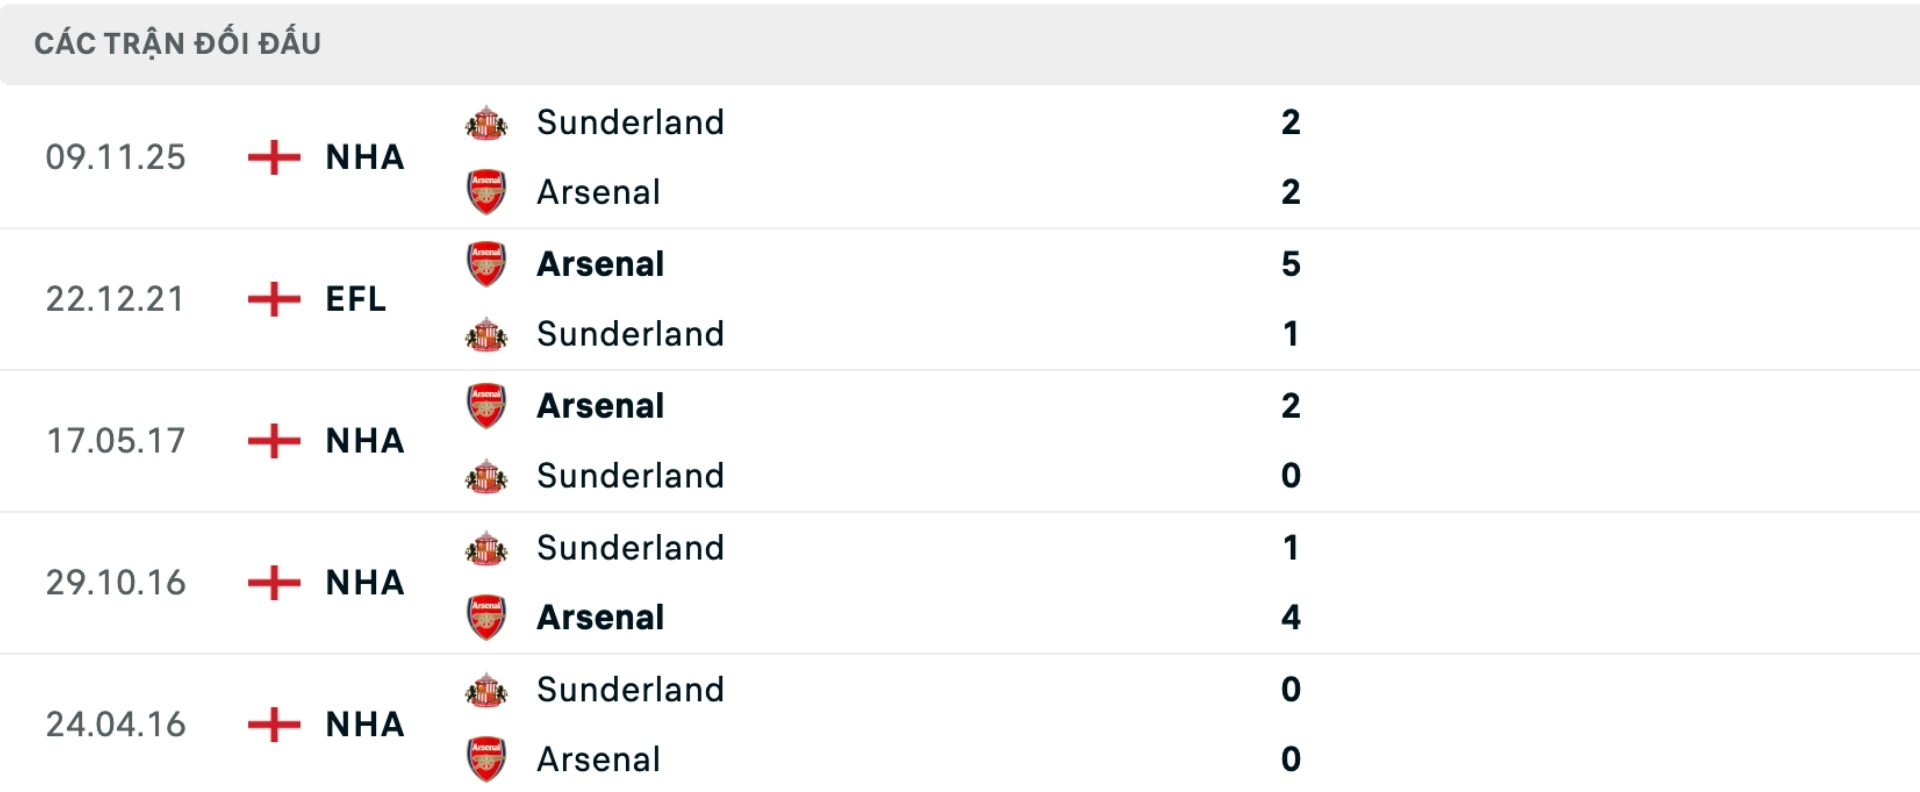Select the England flag in the EFL row

coord(272,299)
